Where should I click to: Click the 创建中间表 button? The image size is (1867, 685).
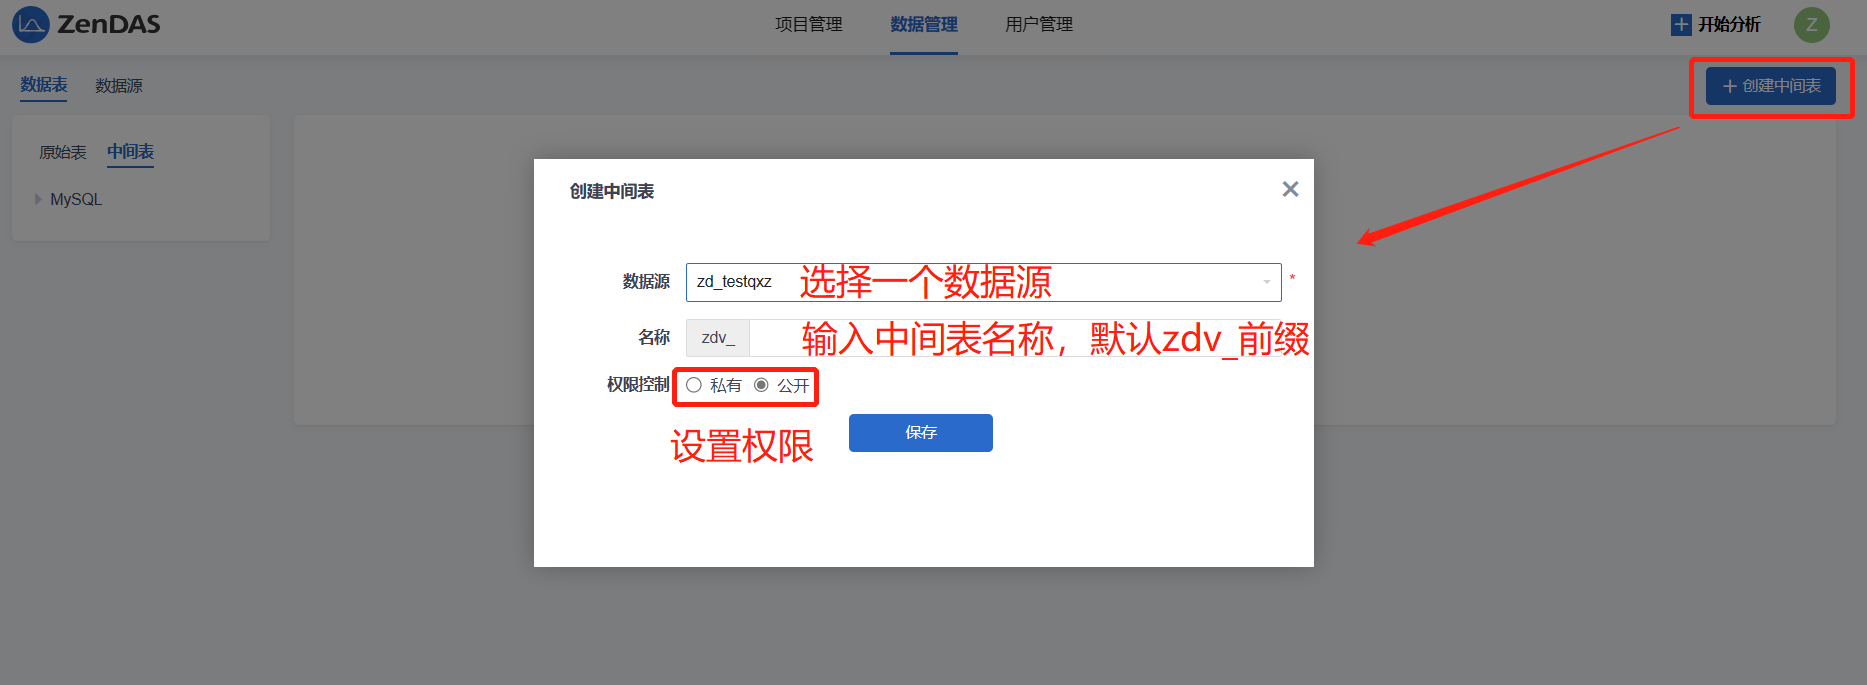pos(1770,86)
